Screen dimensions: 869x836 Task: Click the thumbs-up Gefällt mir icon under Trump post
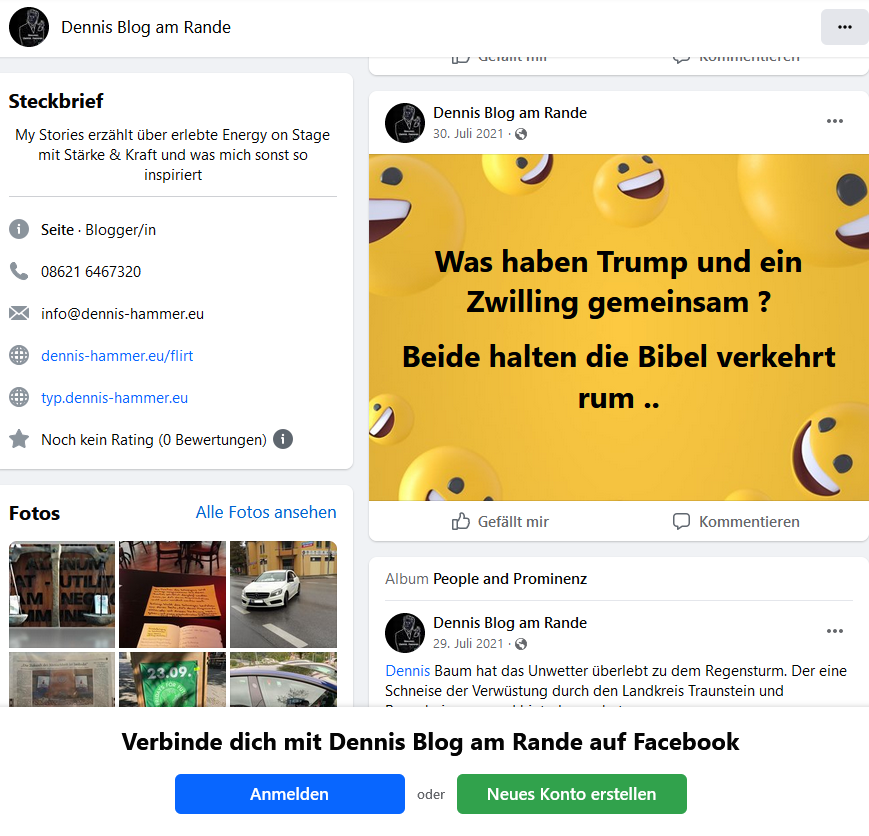pos(461,522)
